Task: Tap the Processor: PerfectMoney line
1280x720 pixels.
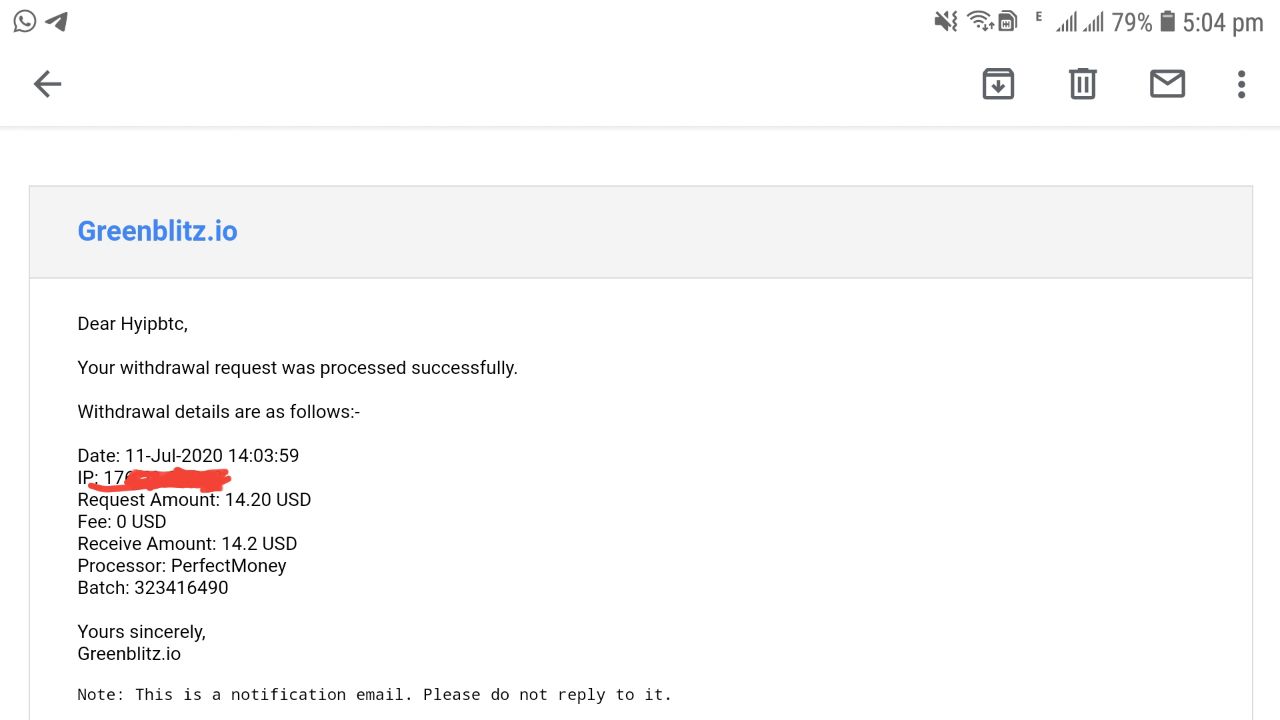Action: [x=182, y=566]
